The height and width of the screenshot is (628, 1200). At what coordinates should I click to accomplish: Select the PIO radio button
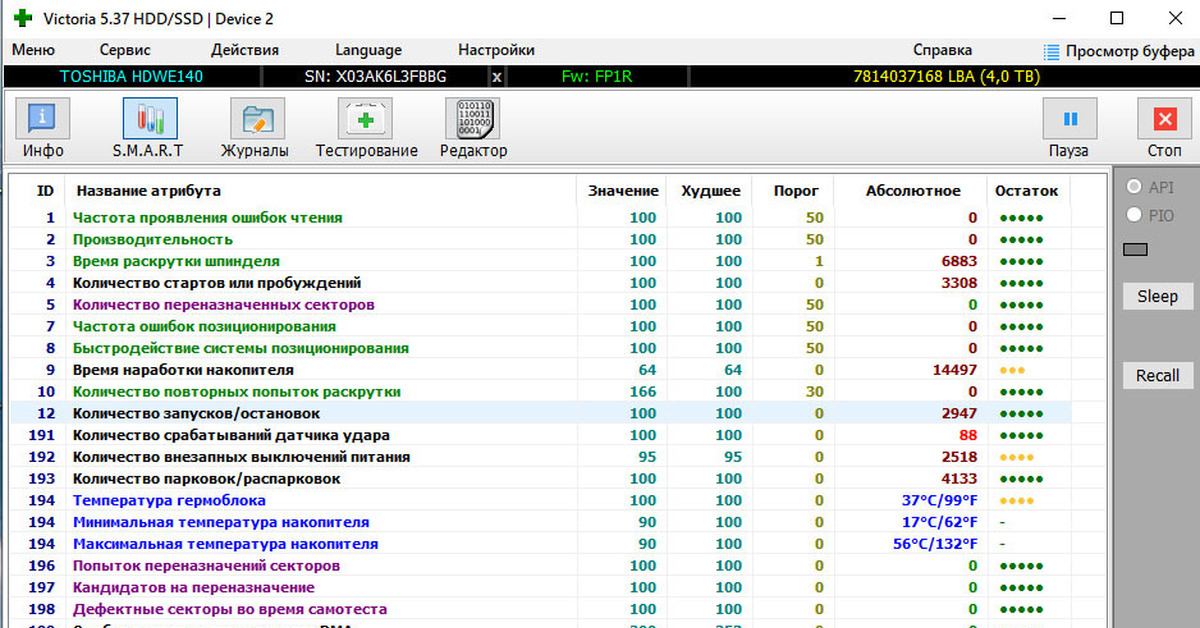click(x=1134, y=214)
